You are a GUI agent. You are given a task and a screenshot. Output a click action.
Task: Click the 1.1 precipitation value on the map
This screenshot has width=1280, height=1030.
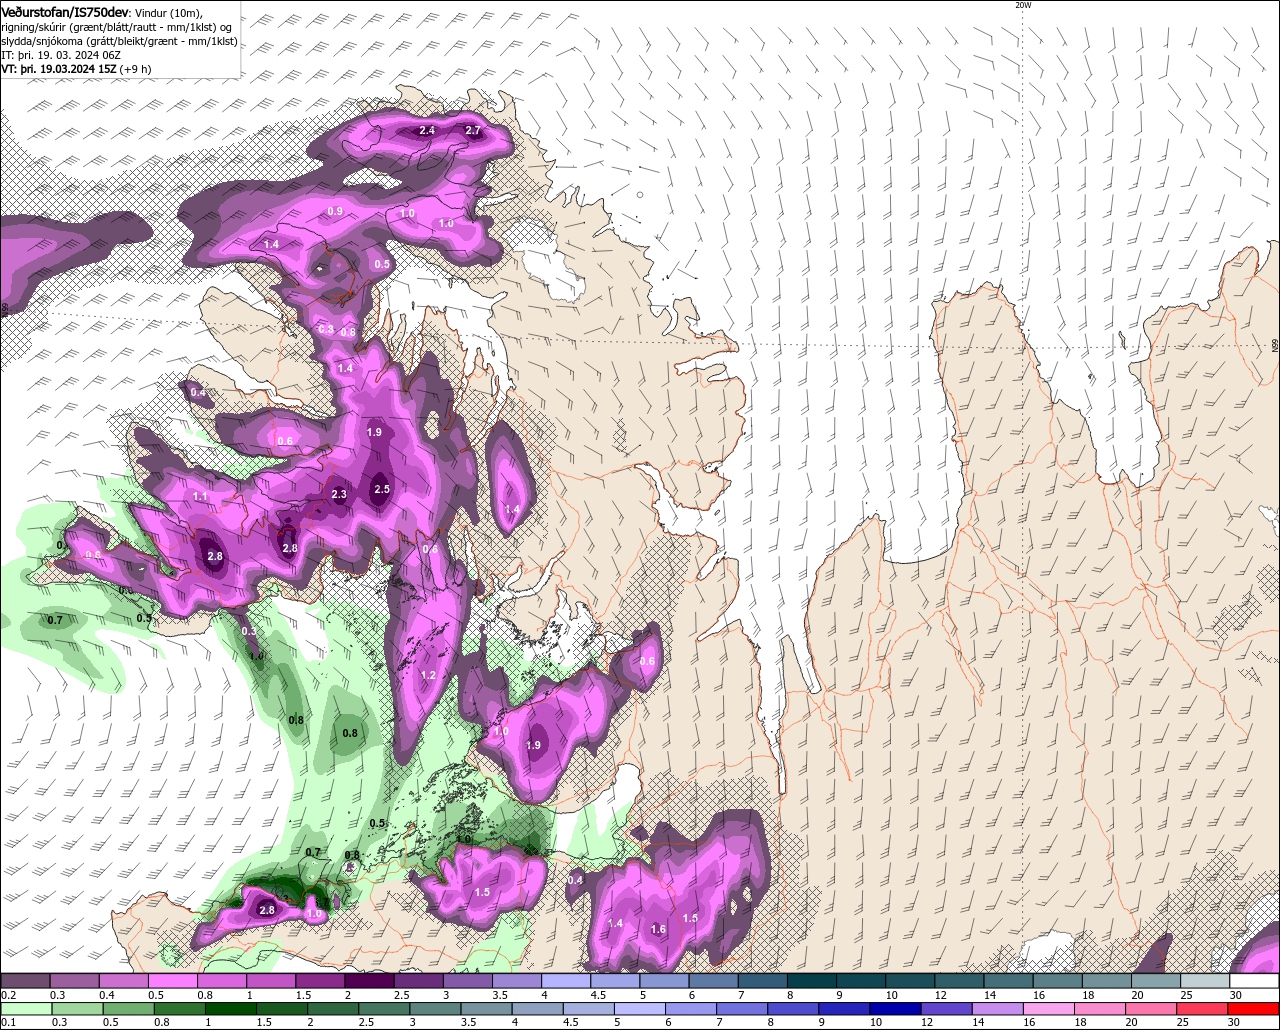[x=200, y=496]
